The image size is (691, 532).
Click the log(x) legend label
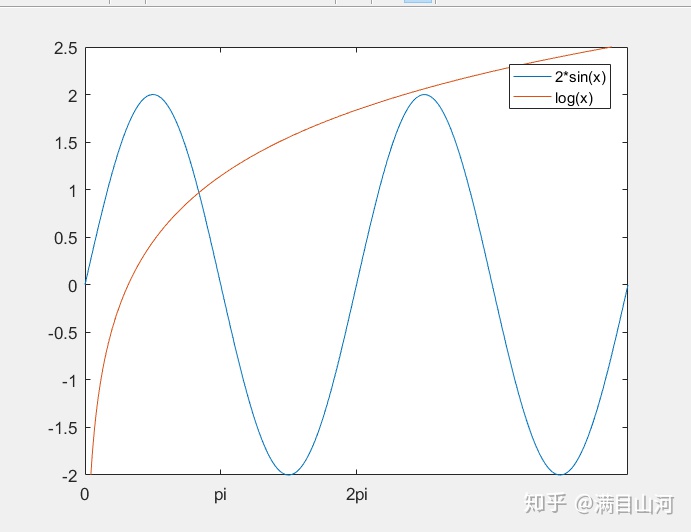pyautogui.click(x=573, y=98)
